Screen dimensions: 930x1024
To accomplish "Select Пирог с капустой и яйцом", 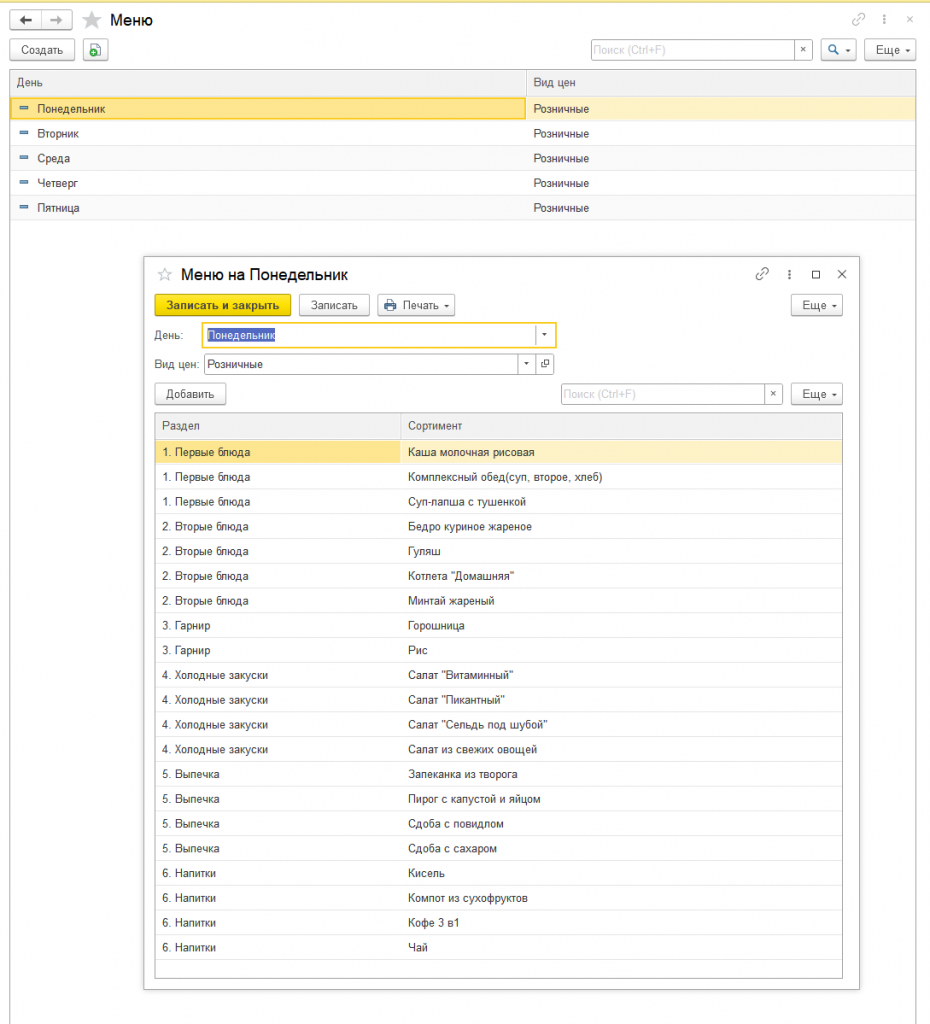I will (498, 799).
